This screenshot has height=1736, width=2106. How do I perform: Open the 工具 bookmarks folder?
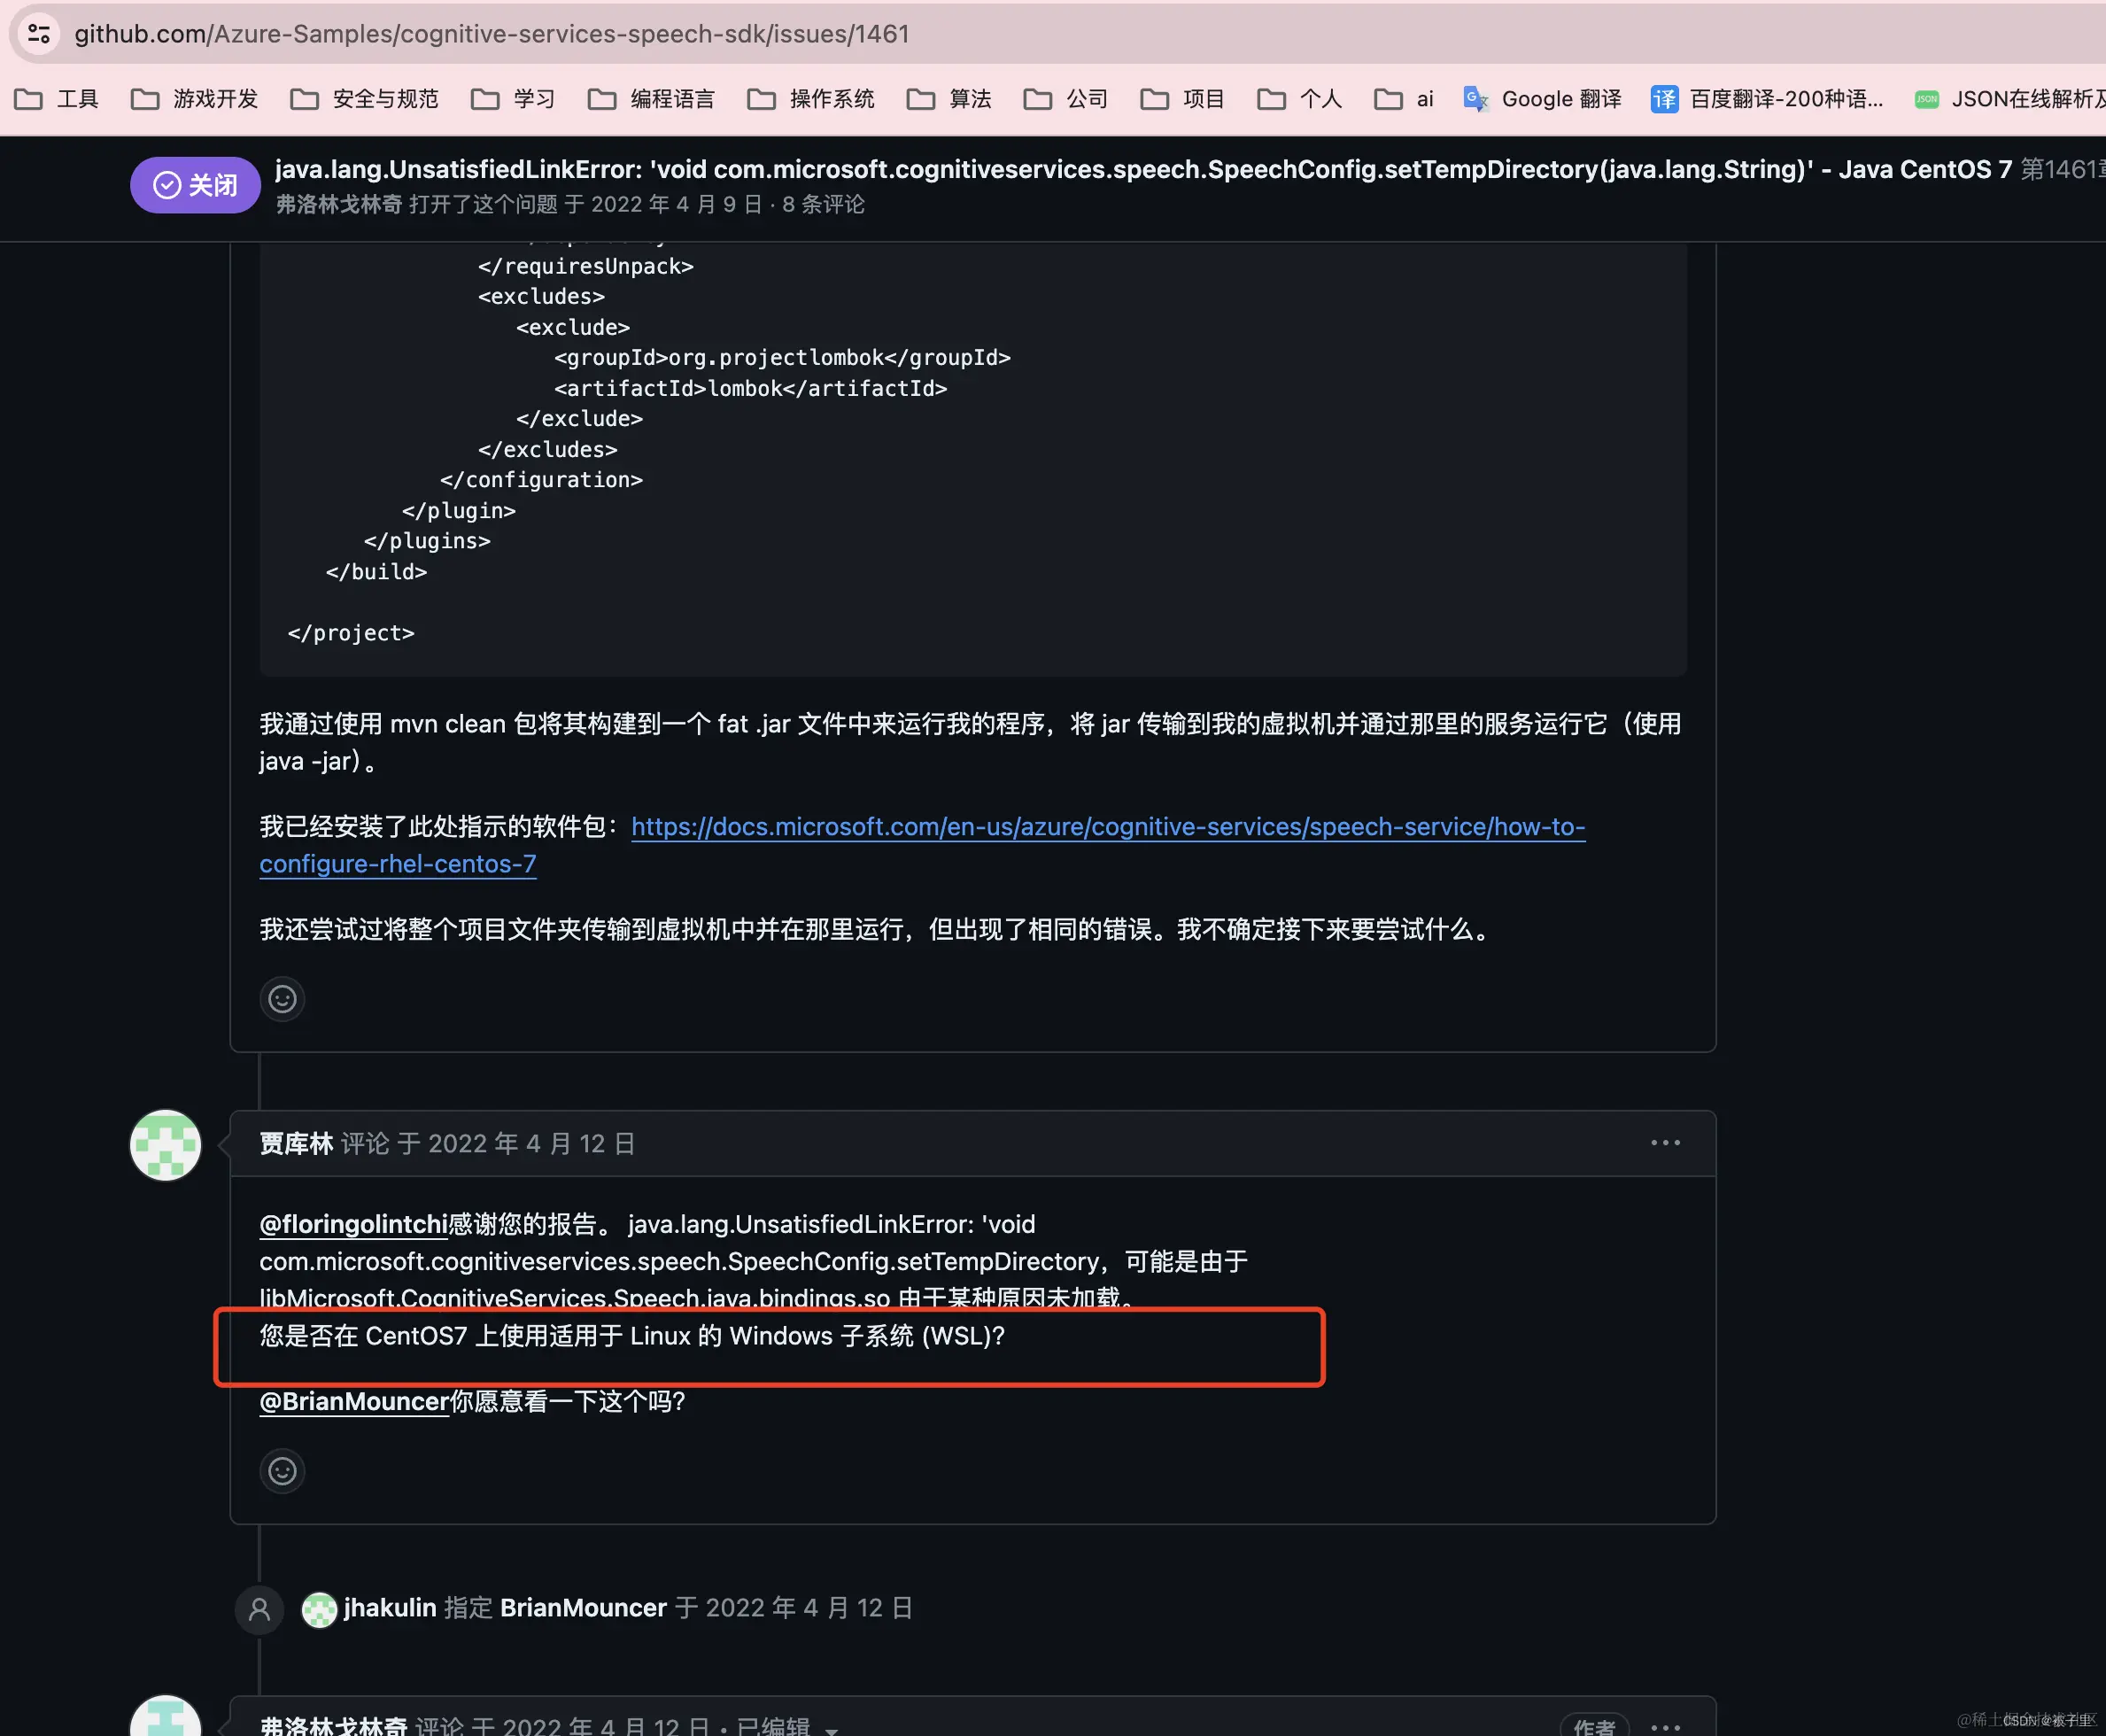point(80,98)
